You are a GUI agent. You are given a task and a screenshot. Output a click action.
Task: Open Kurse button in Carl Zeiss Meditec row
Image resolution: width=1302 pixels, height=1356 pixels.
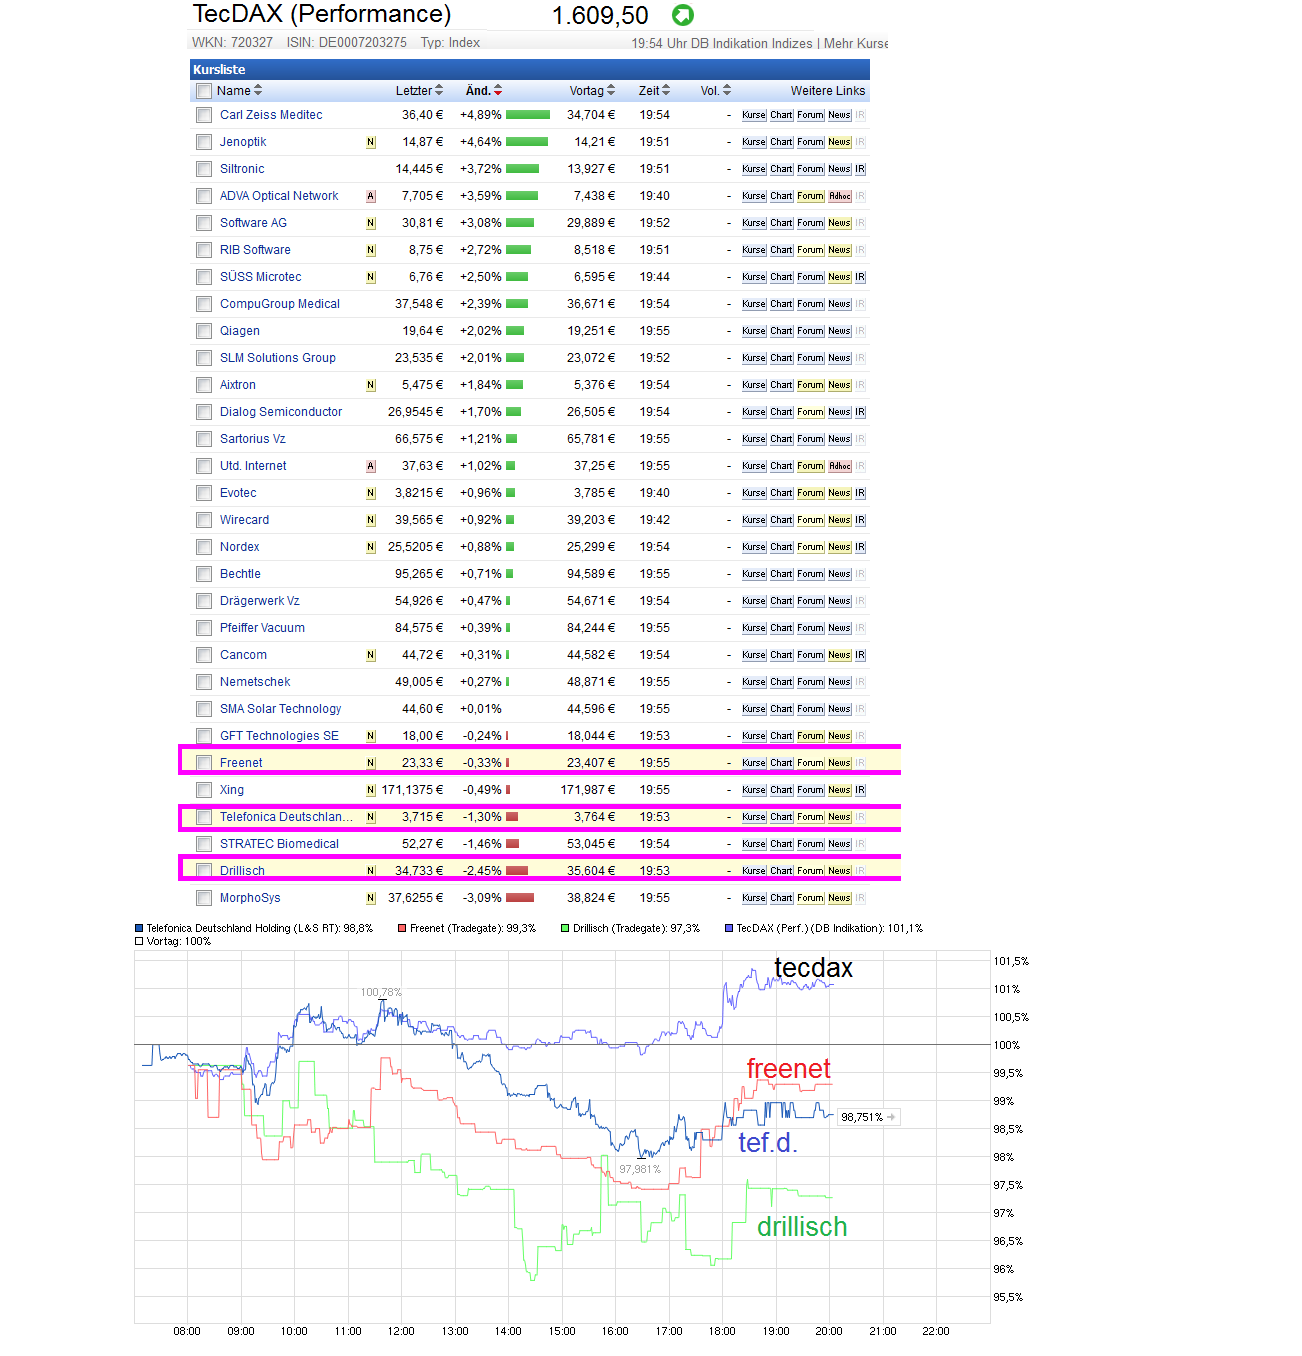(x=754, y=115)
